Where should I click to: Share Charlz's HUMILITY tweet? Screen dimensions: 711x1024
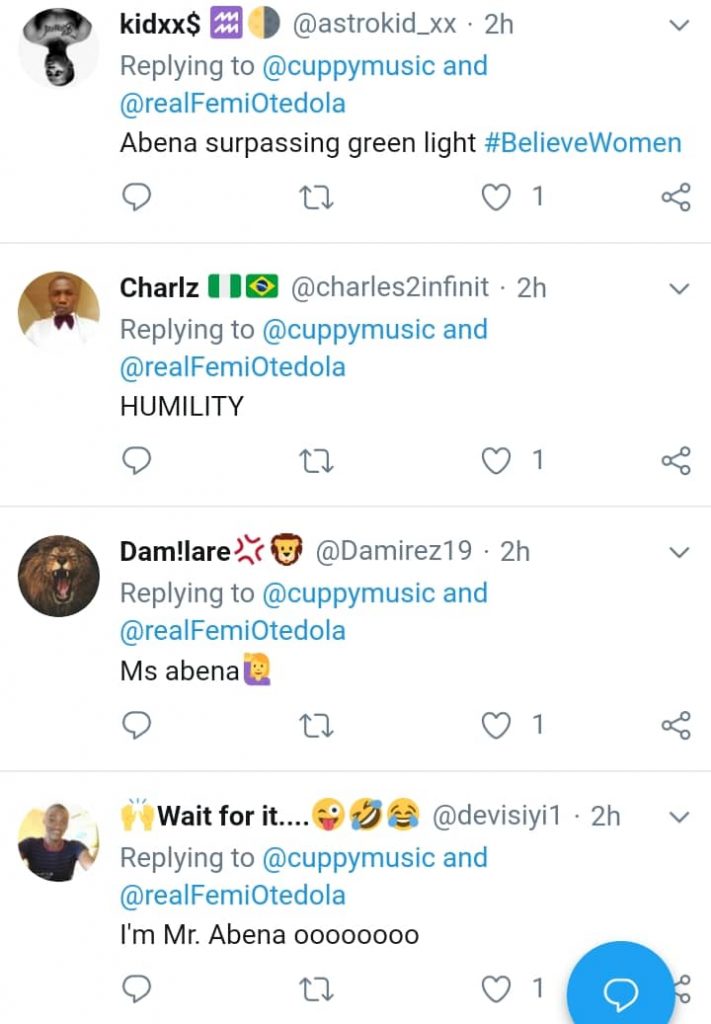(676, 460)
